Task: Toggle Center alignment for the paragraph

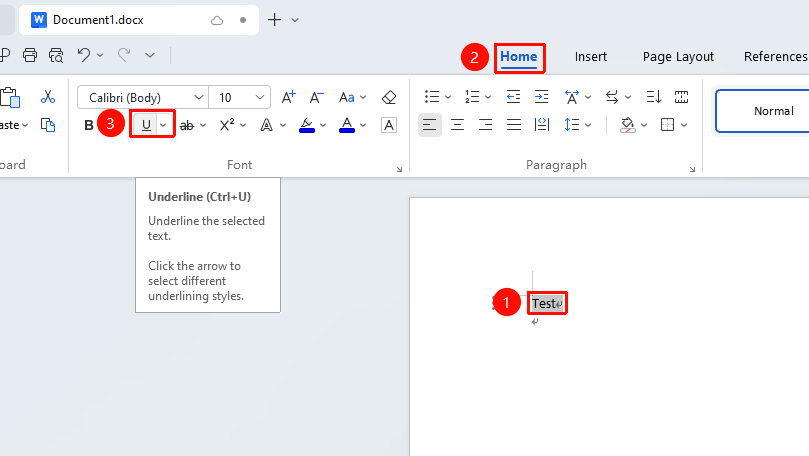Action: click(x=458, y=124)
